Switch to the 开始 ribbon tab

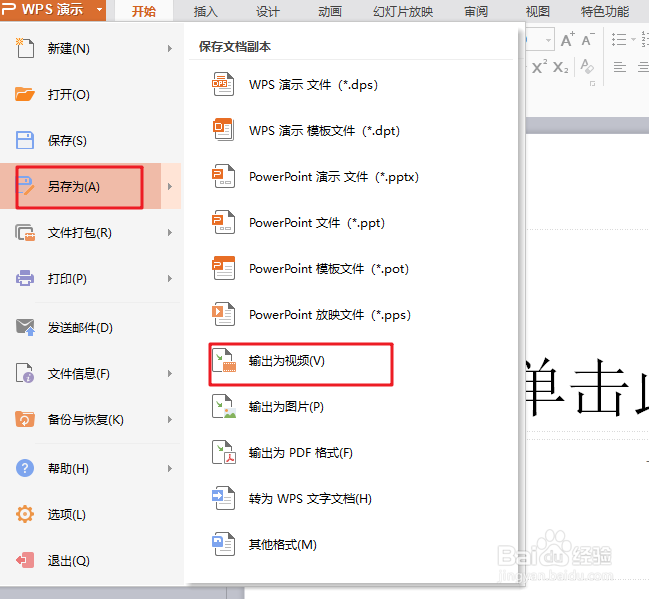click(144, 11)
